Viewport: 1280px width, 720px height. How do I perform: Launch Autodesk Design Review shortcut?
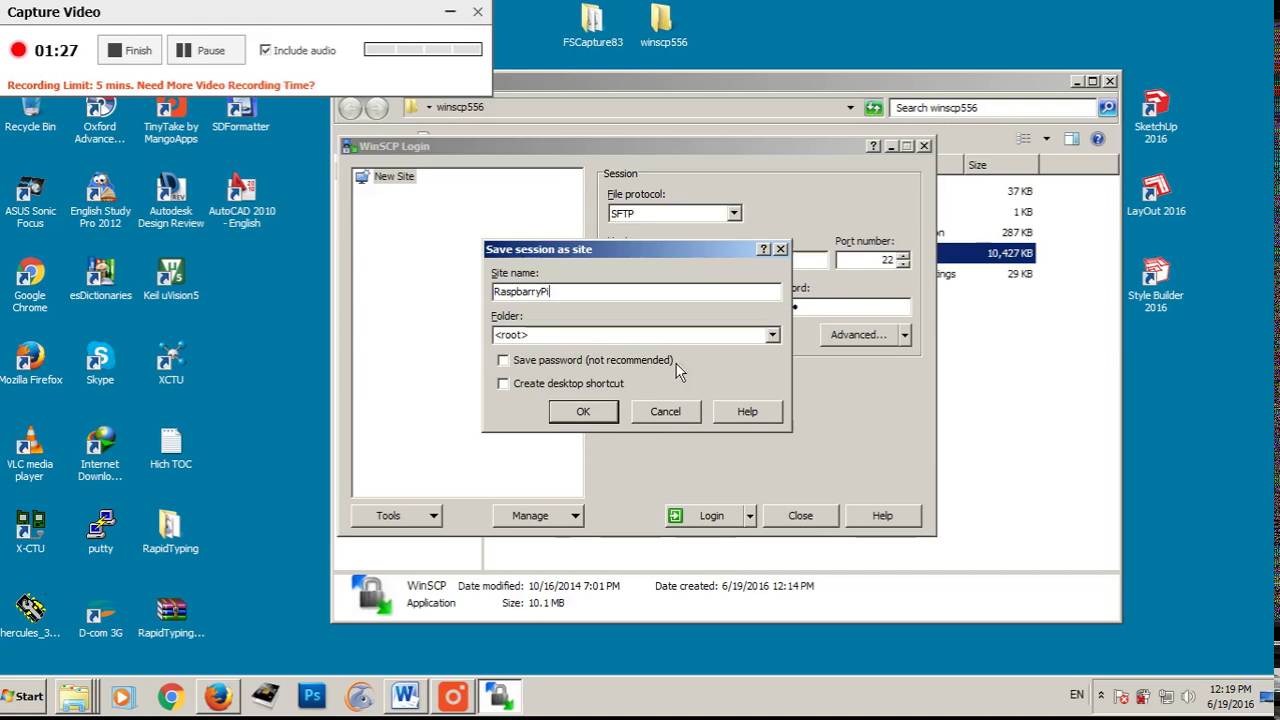(x=171, y=203)
